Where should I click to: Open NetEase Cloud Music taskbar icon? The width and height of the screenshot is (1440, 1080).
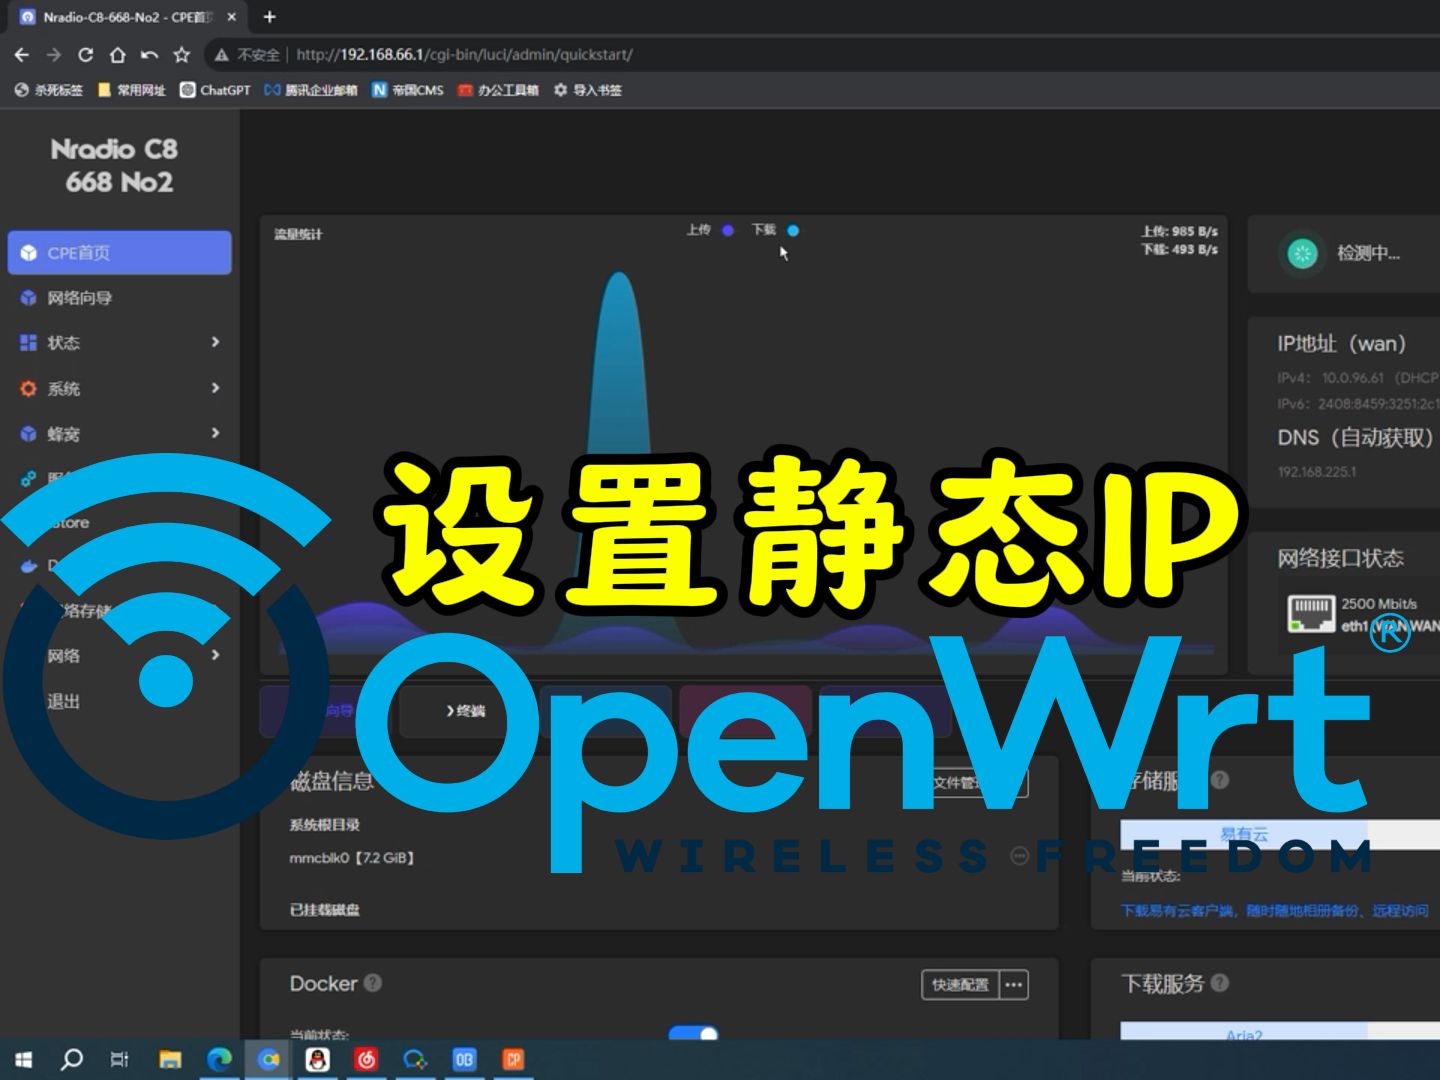click(366, 1059)
